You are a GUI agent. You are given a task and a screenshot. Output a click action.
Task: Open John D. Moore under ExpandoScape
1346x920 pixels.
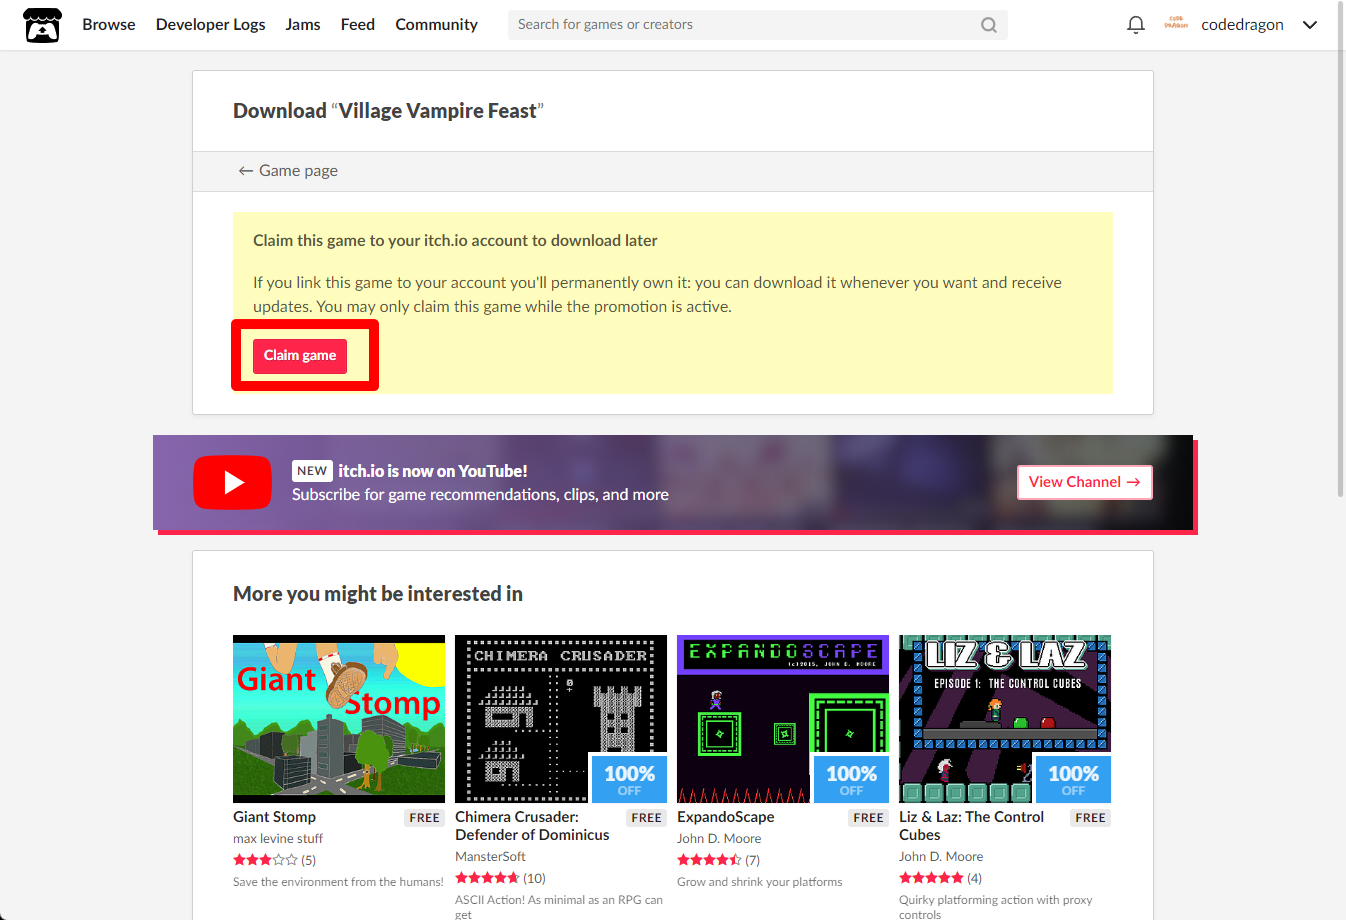(x=719, y=839)
